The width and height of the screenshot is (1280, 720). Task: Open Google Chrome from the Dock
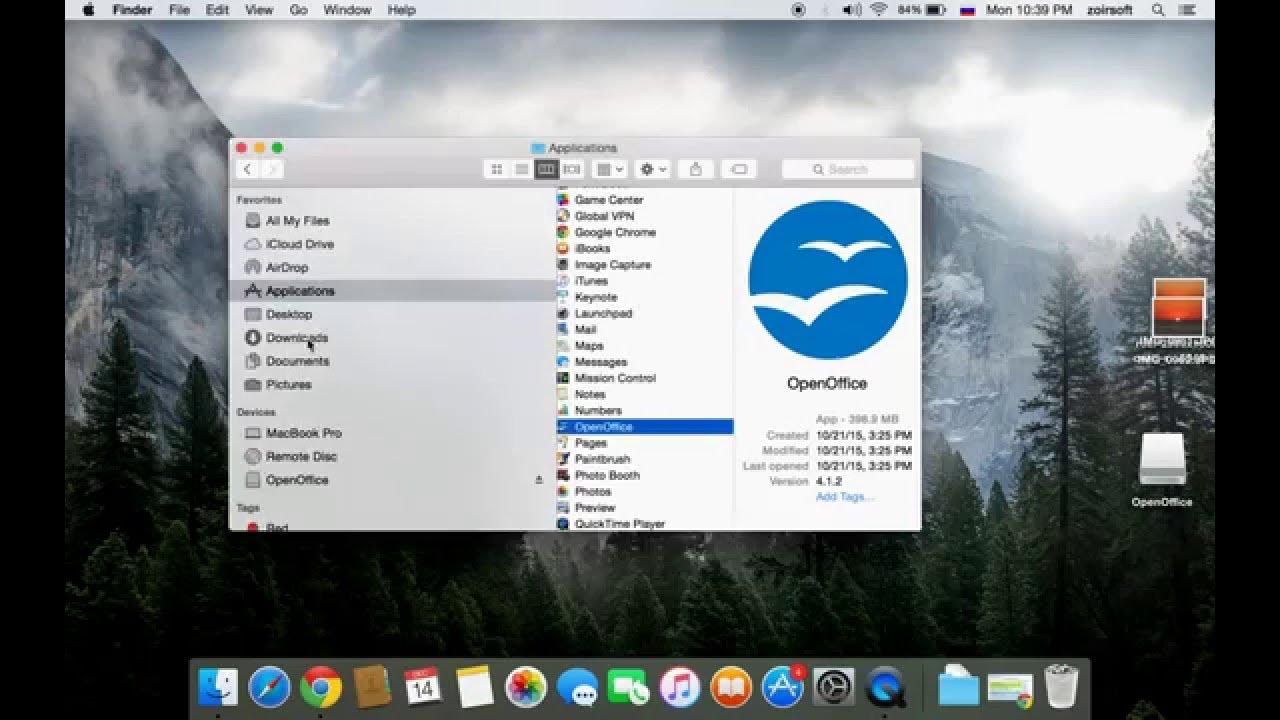pos(321,687)
